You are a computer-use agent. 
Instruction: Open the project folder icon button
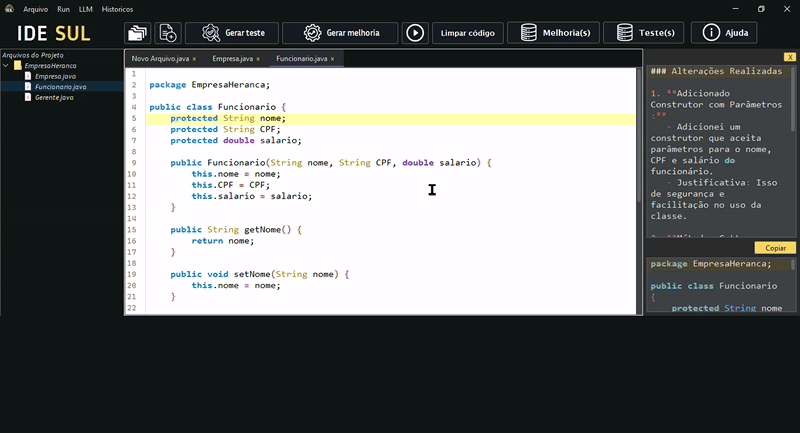137,33
